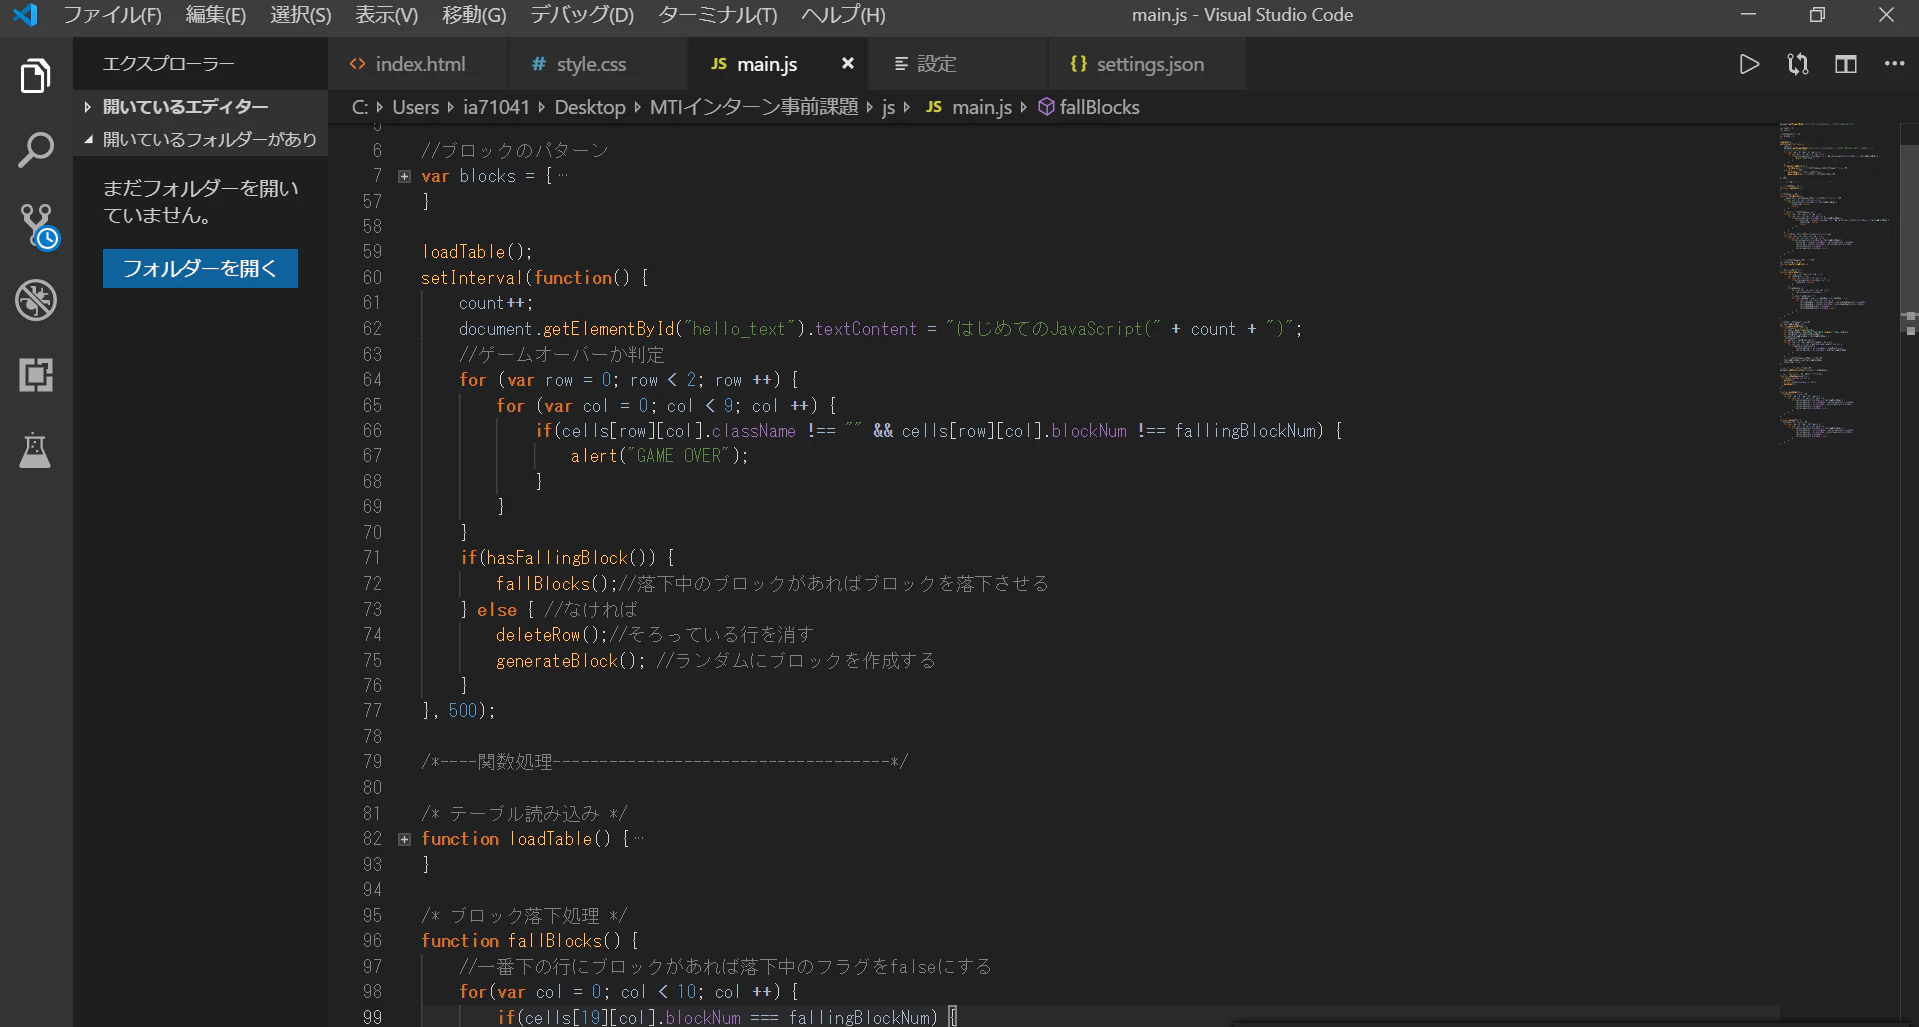1919x1027 pixels.
Task: Open the 移動(G) menu
Action: (474, 15)
